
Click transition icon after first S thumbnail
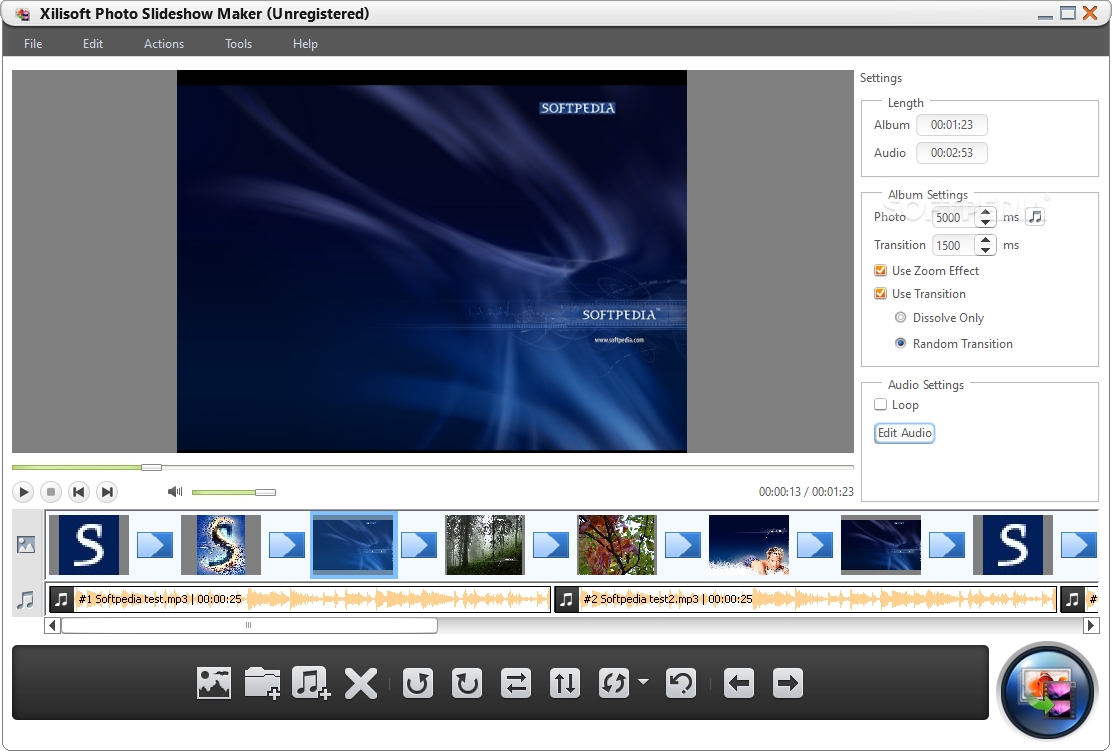click(x=155, y=545)
